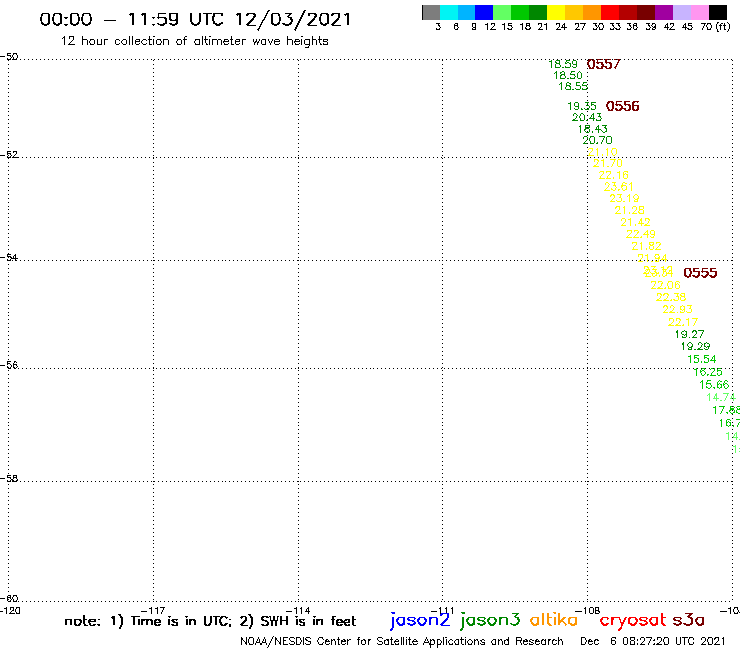The image size is (740, 650).
Task: Click the wave height value 21.82
Action: click(x=647, y=246)
